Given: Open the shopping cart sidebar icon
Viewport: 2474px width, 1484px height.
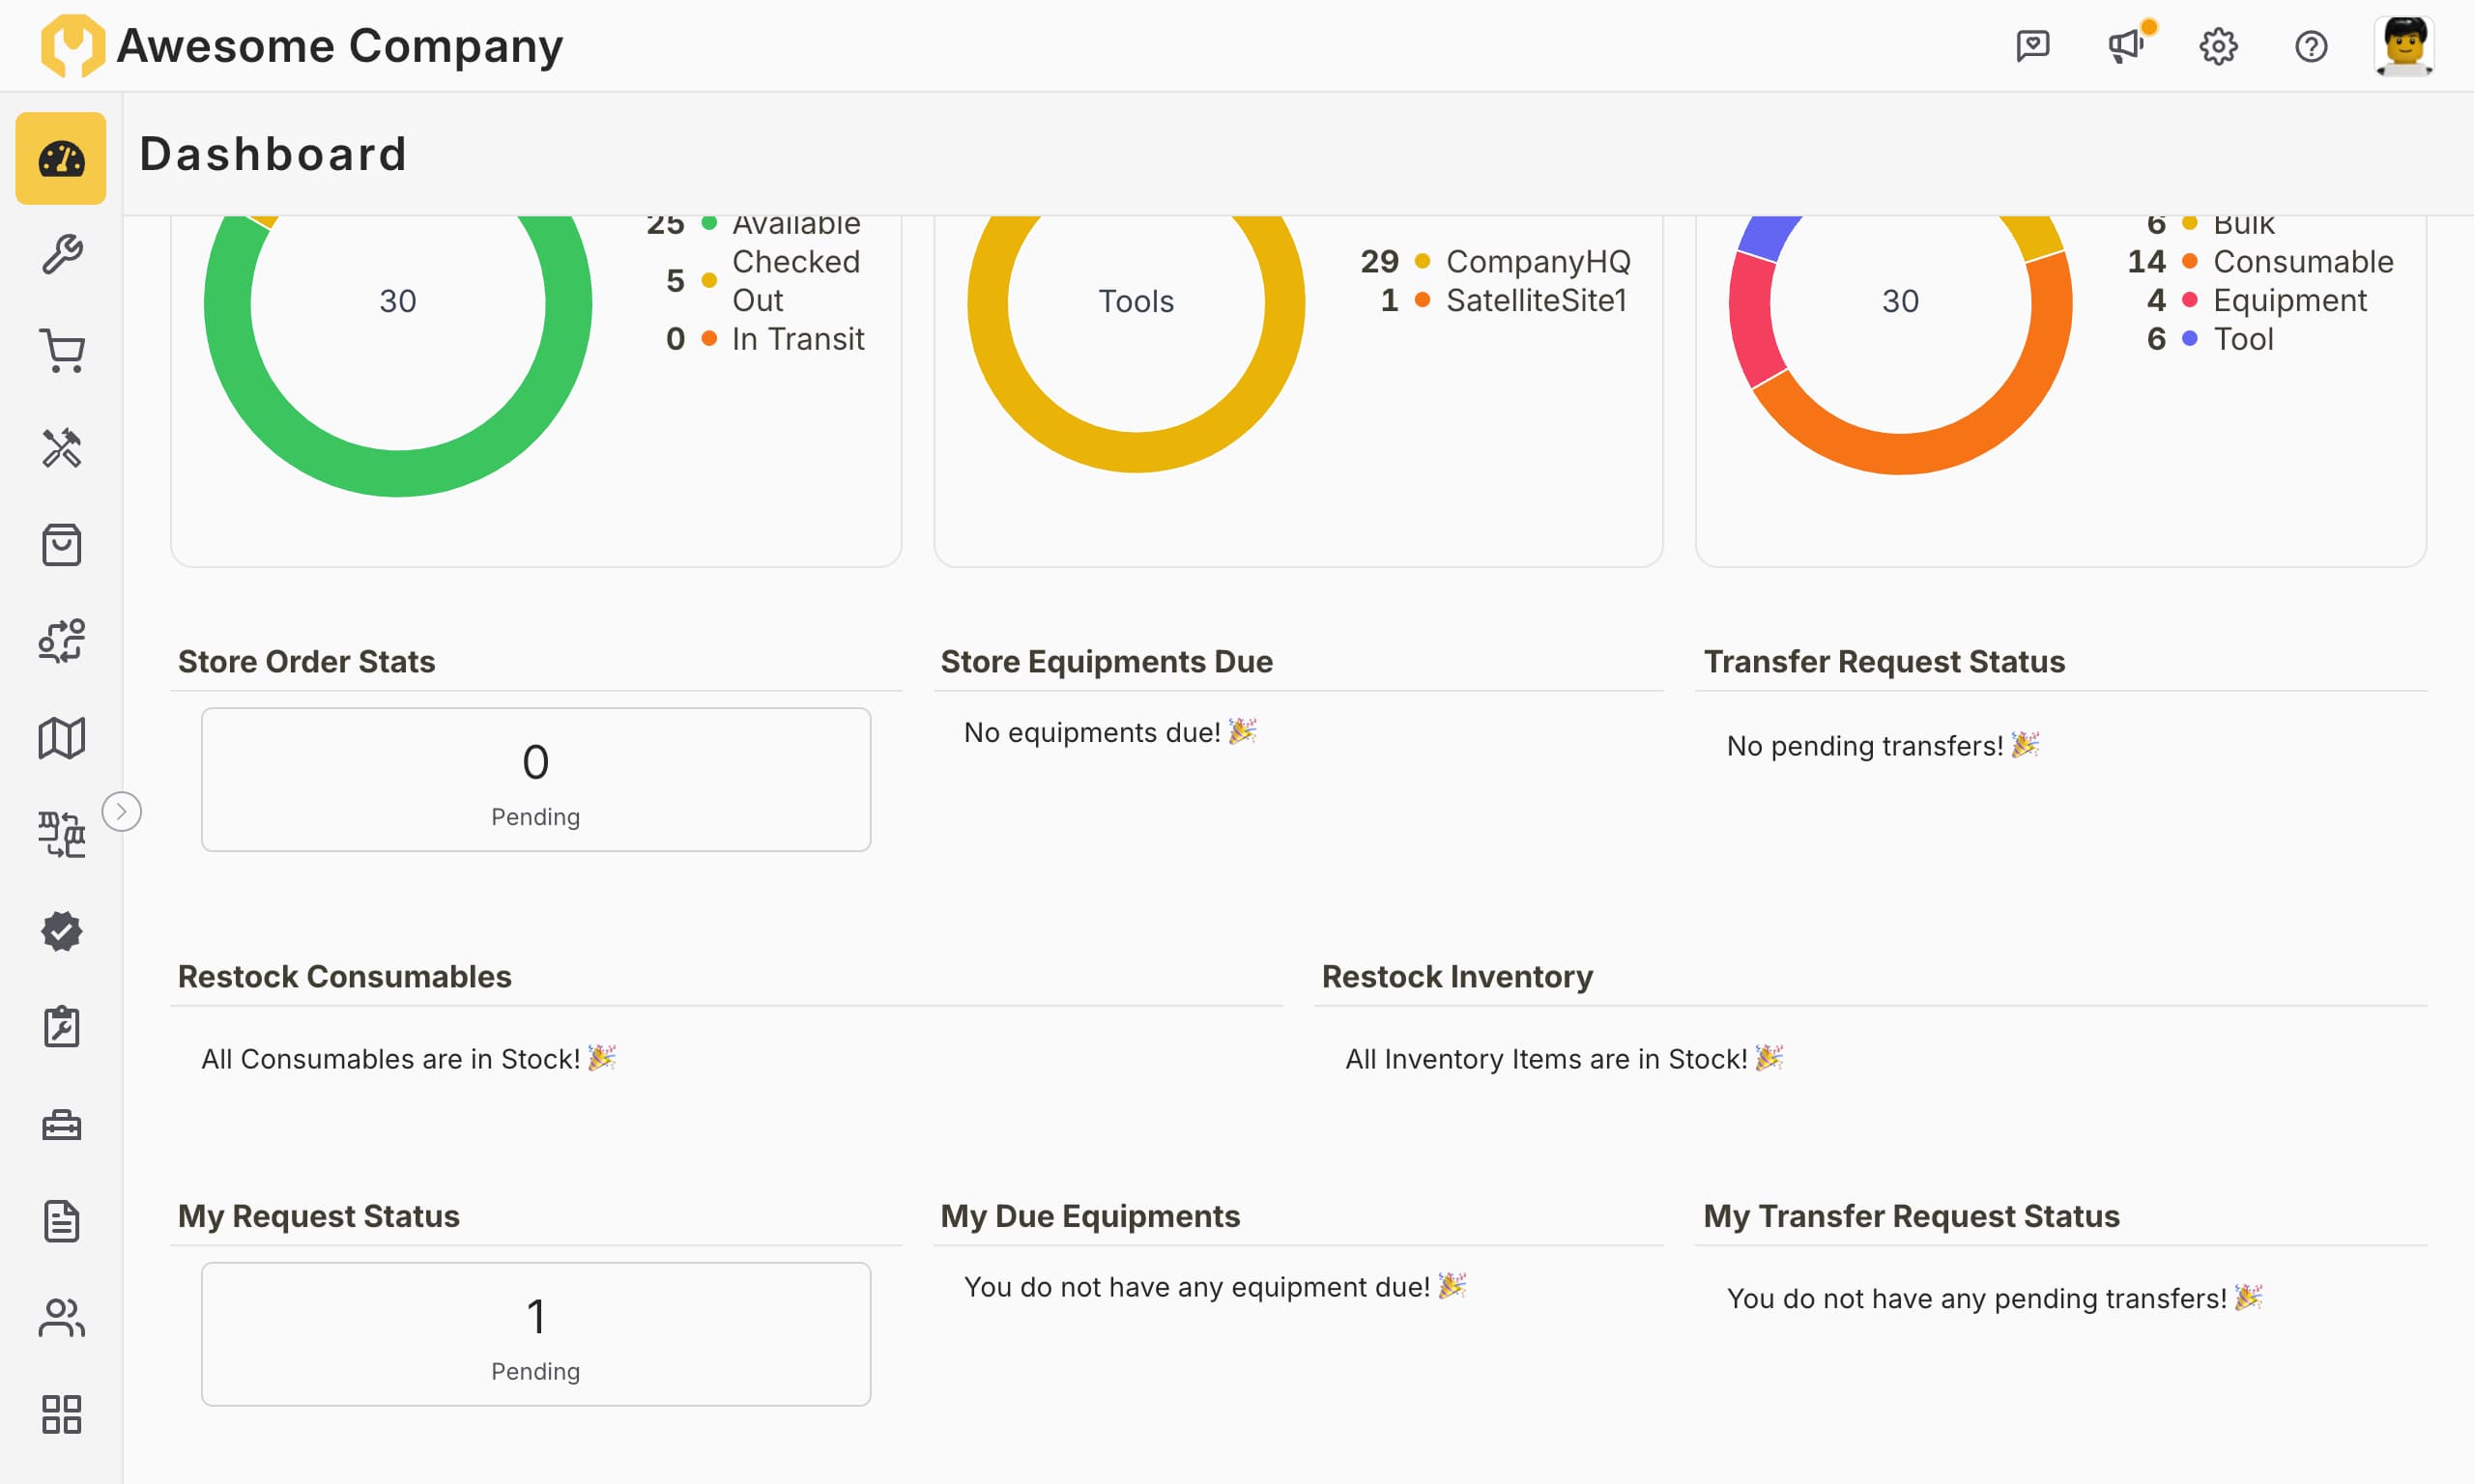Looking at the screenshot, I should tap(61, 351).
